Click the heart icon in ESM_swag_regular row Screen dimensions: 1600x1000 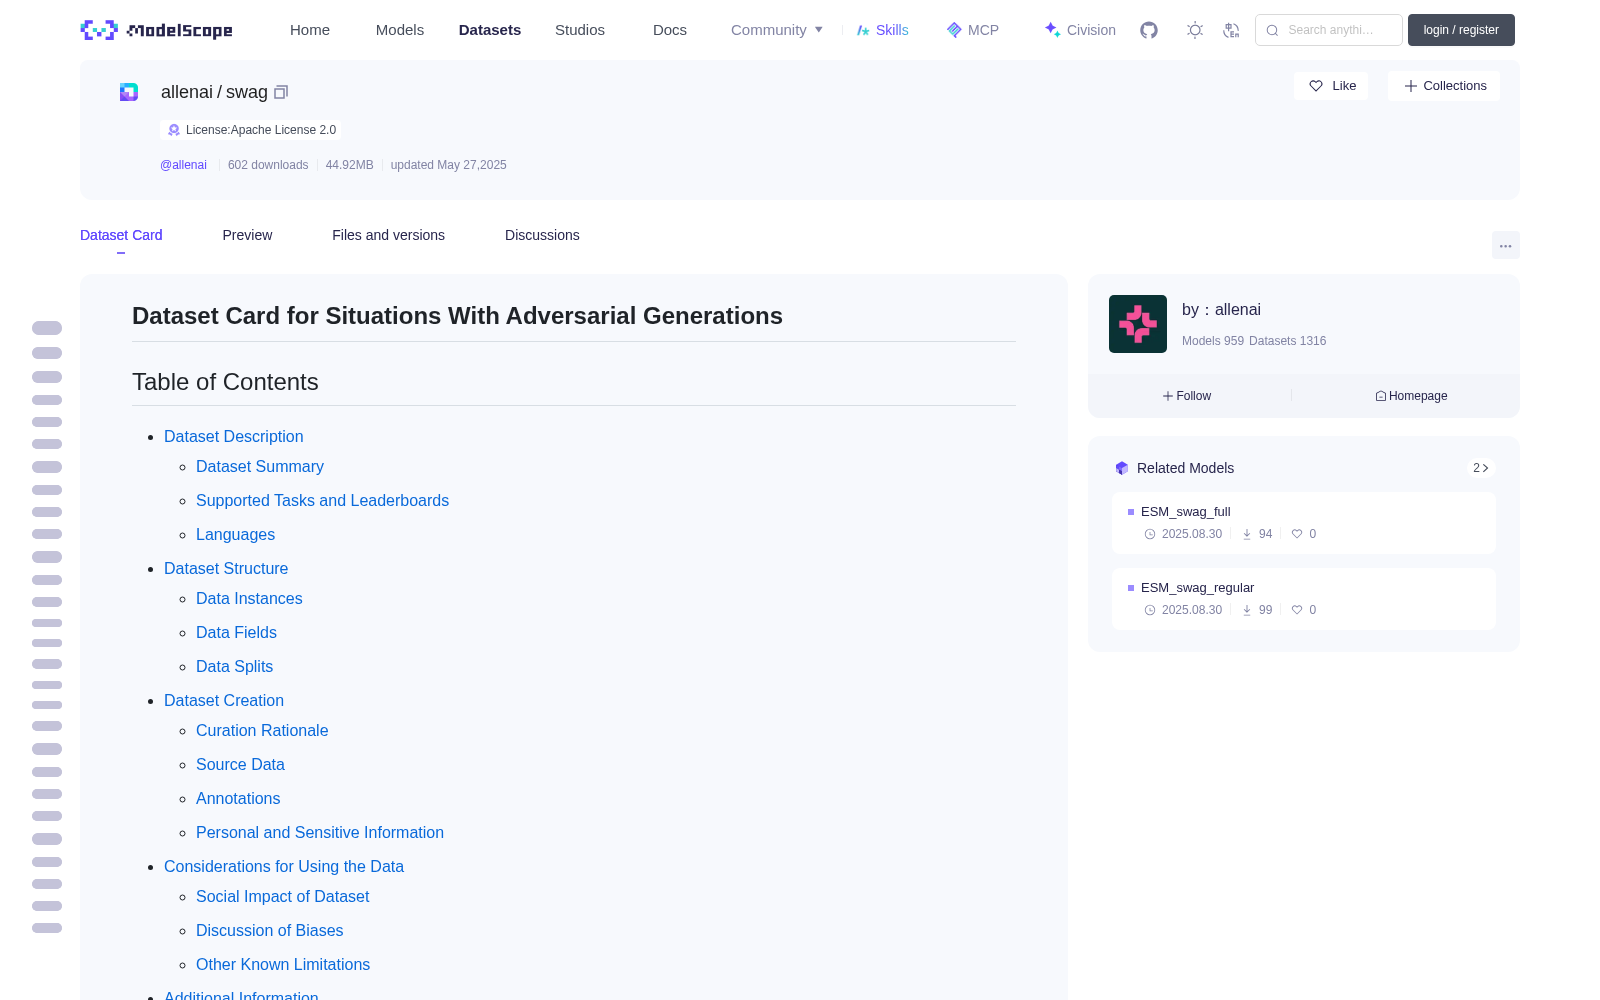tap(1297, 610)
